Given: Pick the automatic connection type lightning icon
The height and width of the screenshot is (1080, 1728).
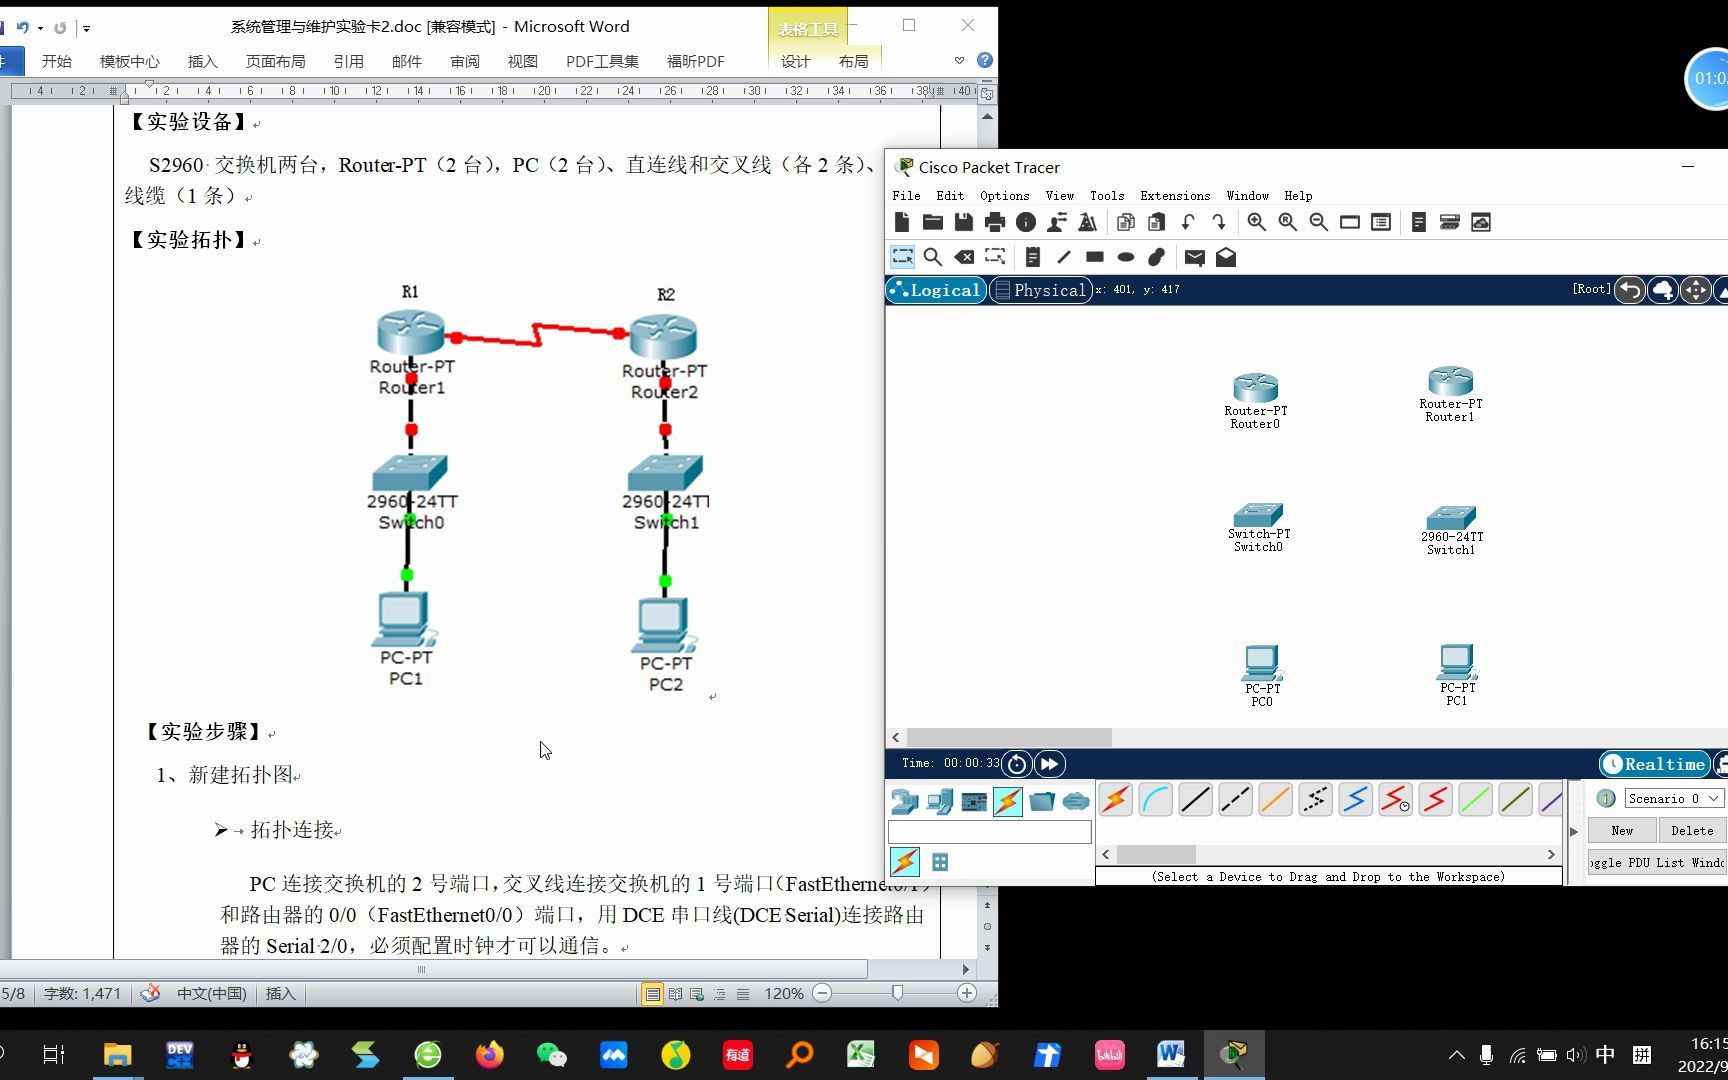Looking at the screenshot, I should (1116, 799).
